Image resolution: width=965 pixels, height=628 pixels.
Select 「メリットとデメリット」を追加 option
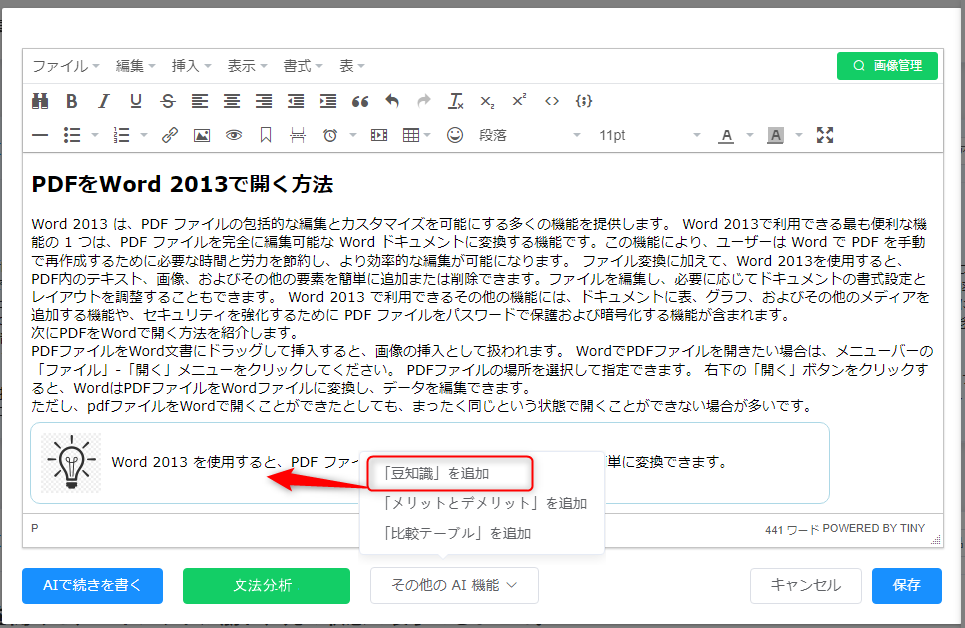click(x=483, y=503)
